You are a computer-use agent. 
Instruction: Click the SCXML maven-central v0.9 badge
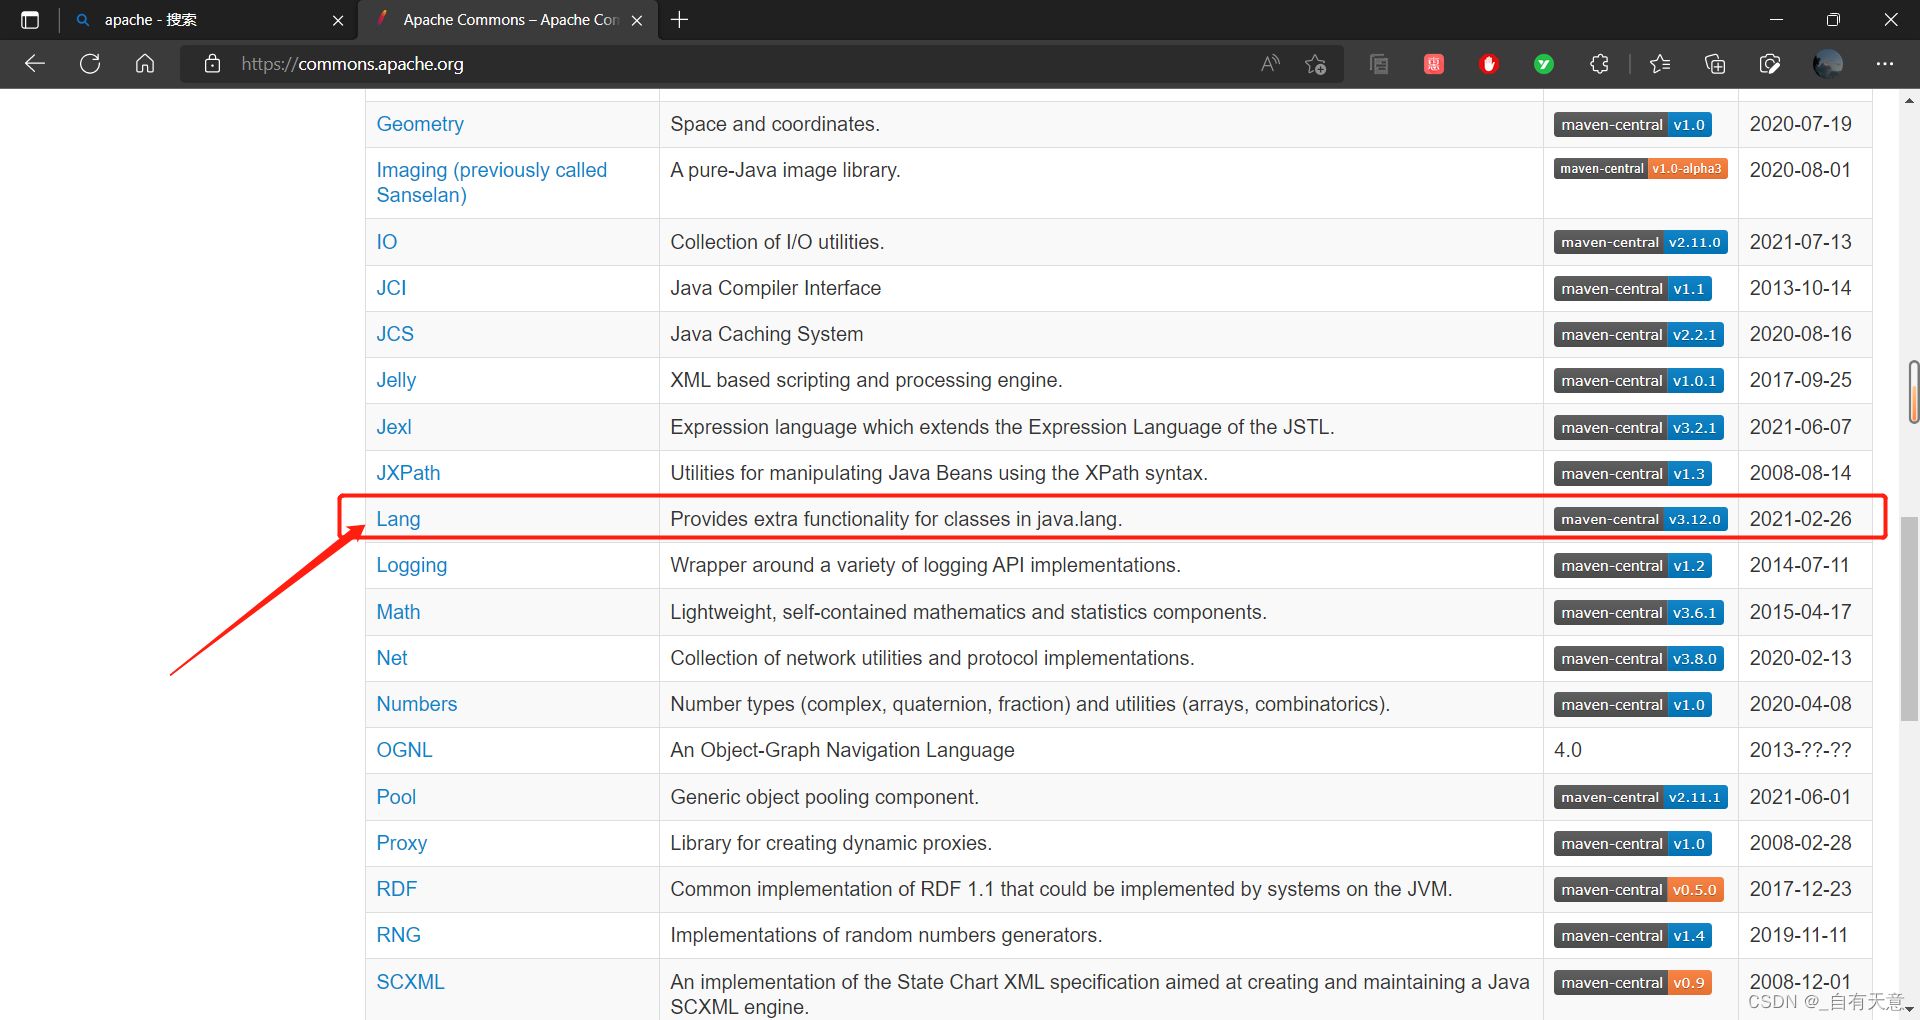(x=1633, y=982)
